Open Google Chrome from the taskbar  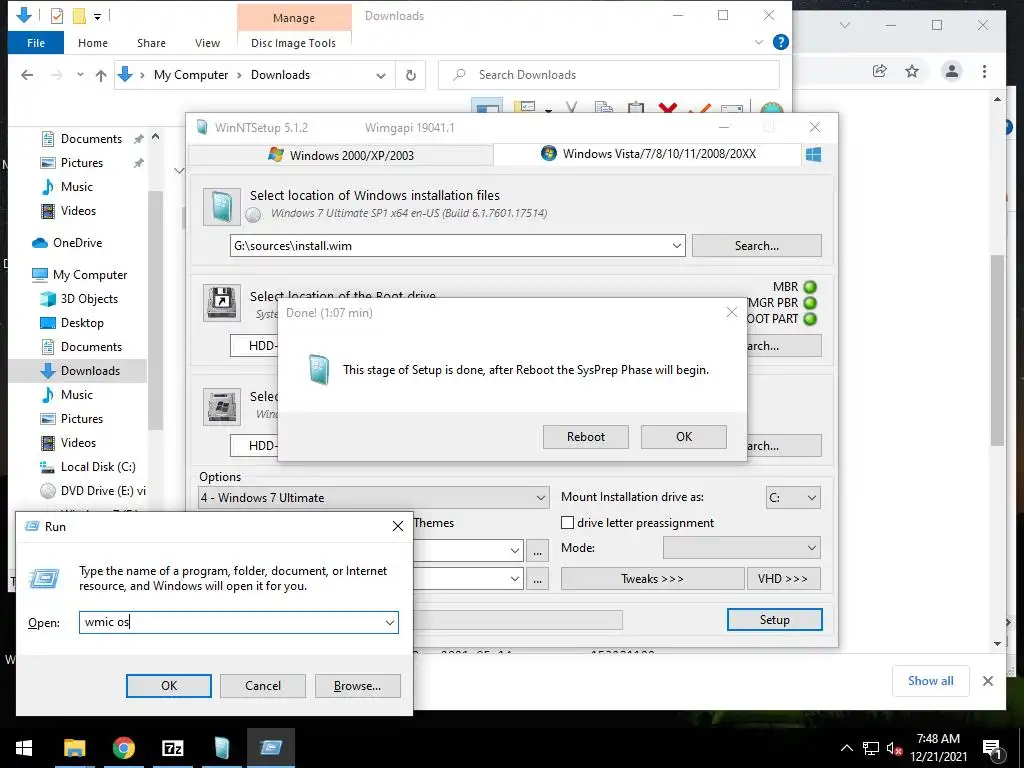[123, 748]
